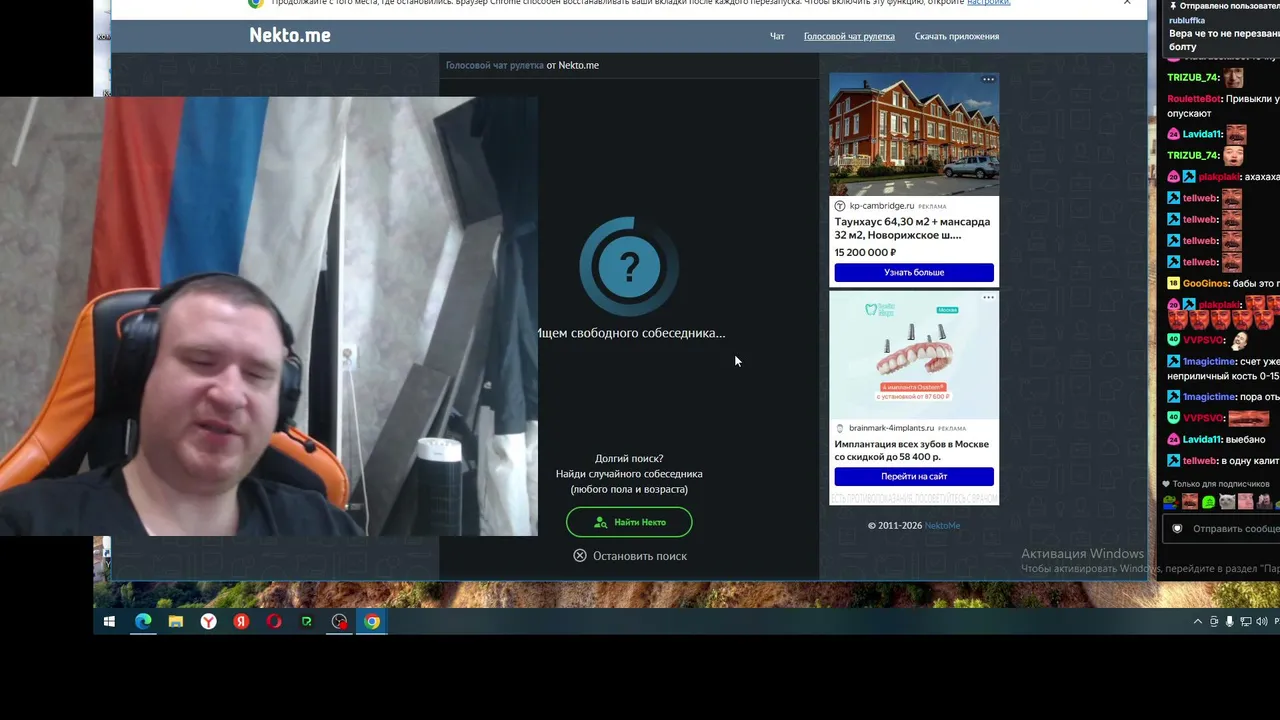
Task: Click the настройки link in Chrome infobar
Action: (x=988, y=3)
